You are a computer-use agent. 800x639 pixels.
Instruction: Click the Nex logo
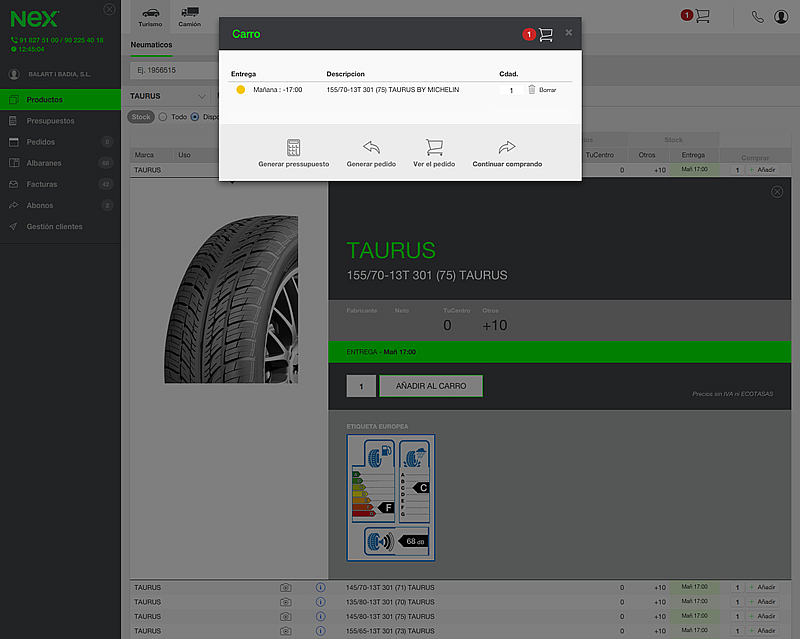point(34,19)
